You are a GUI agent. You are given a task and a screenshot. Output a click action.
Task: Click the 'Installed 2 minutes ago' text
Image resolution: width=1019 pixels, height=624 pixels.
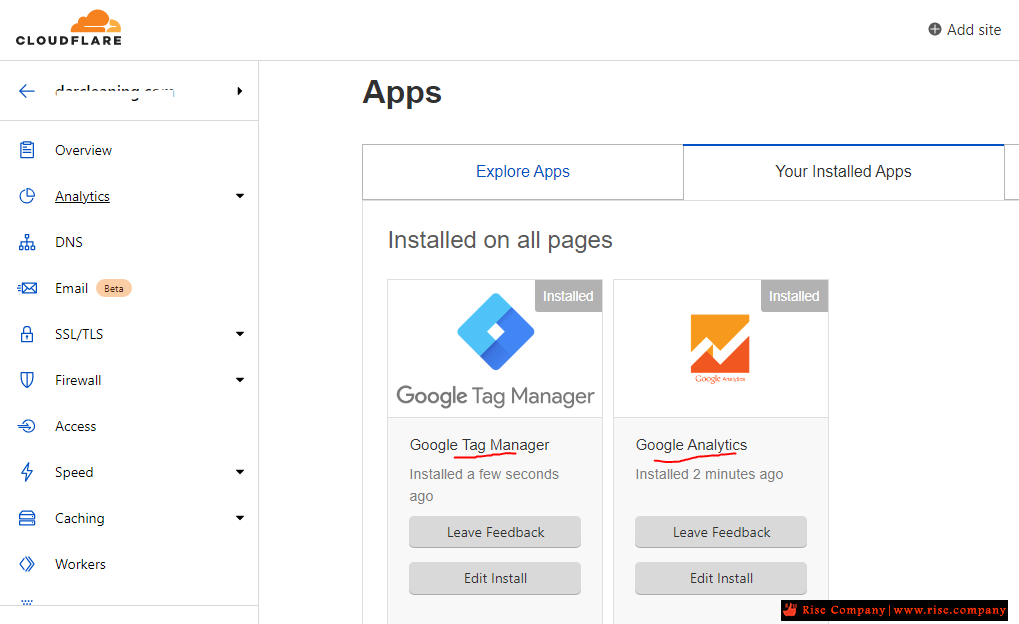[x=709, y=474]
